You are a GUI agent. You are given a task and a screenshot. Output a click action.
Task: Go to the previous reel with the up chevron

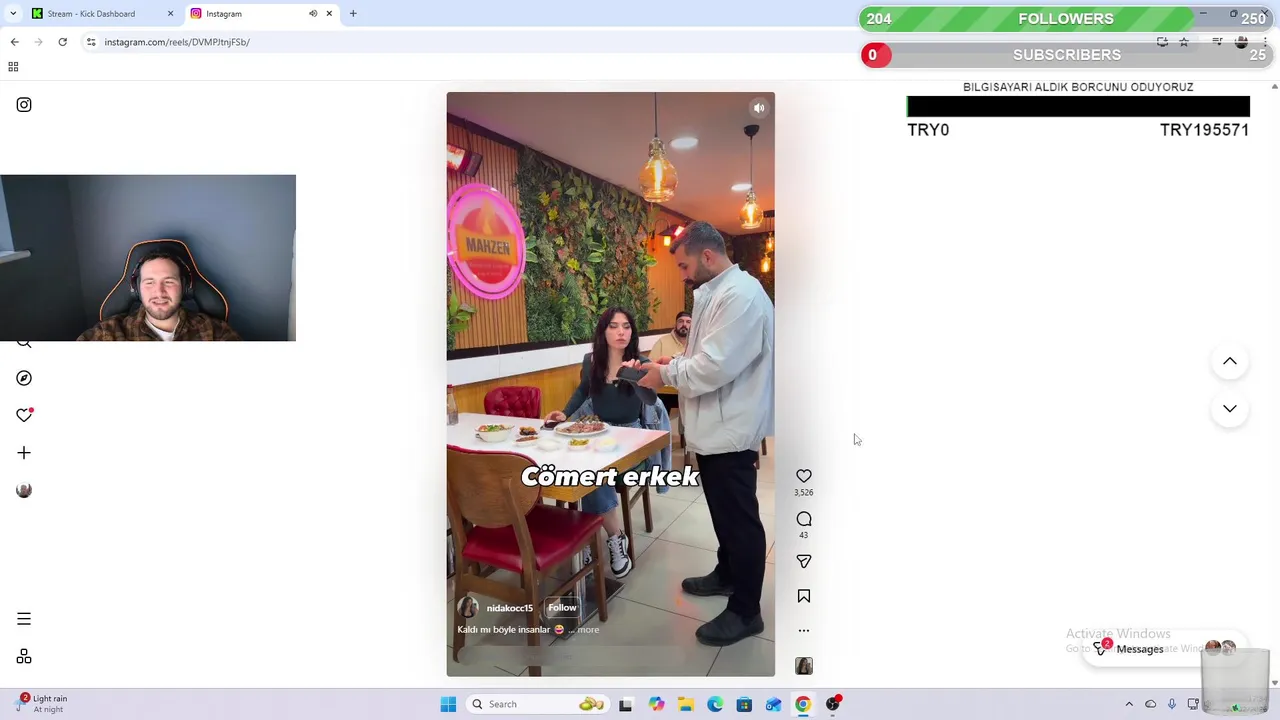click(x=1230, y=361)
